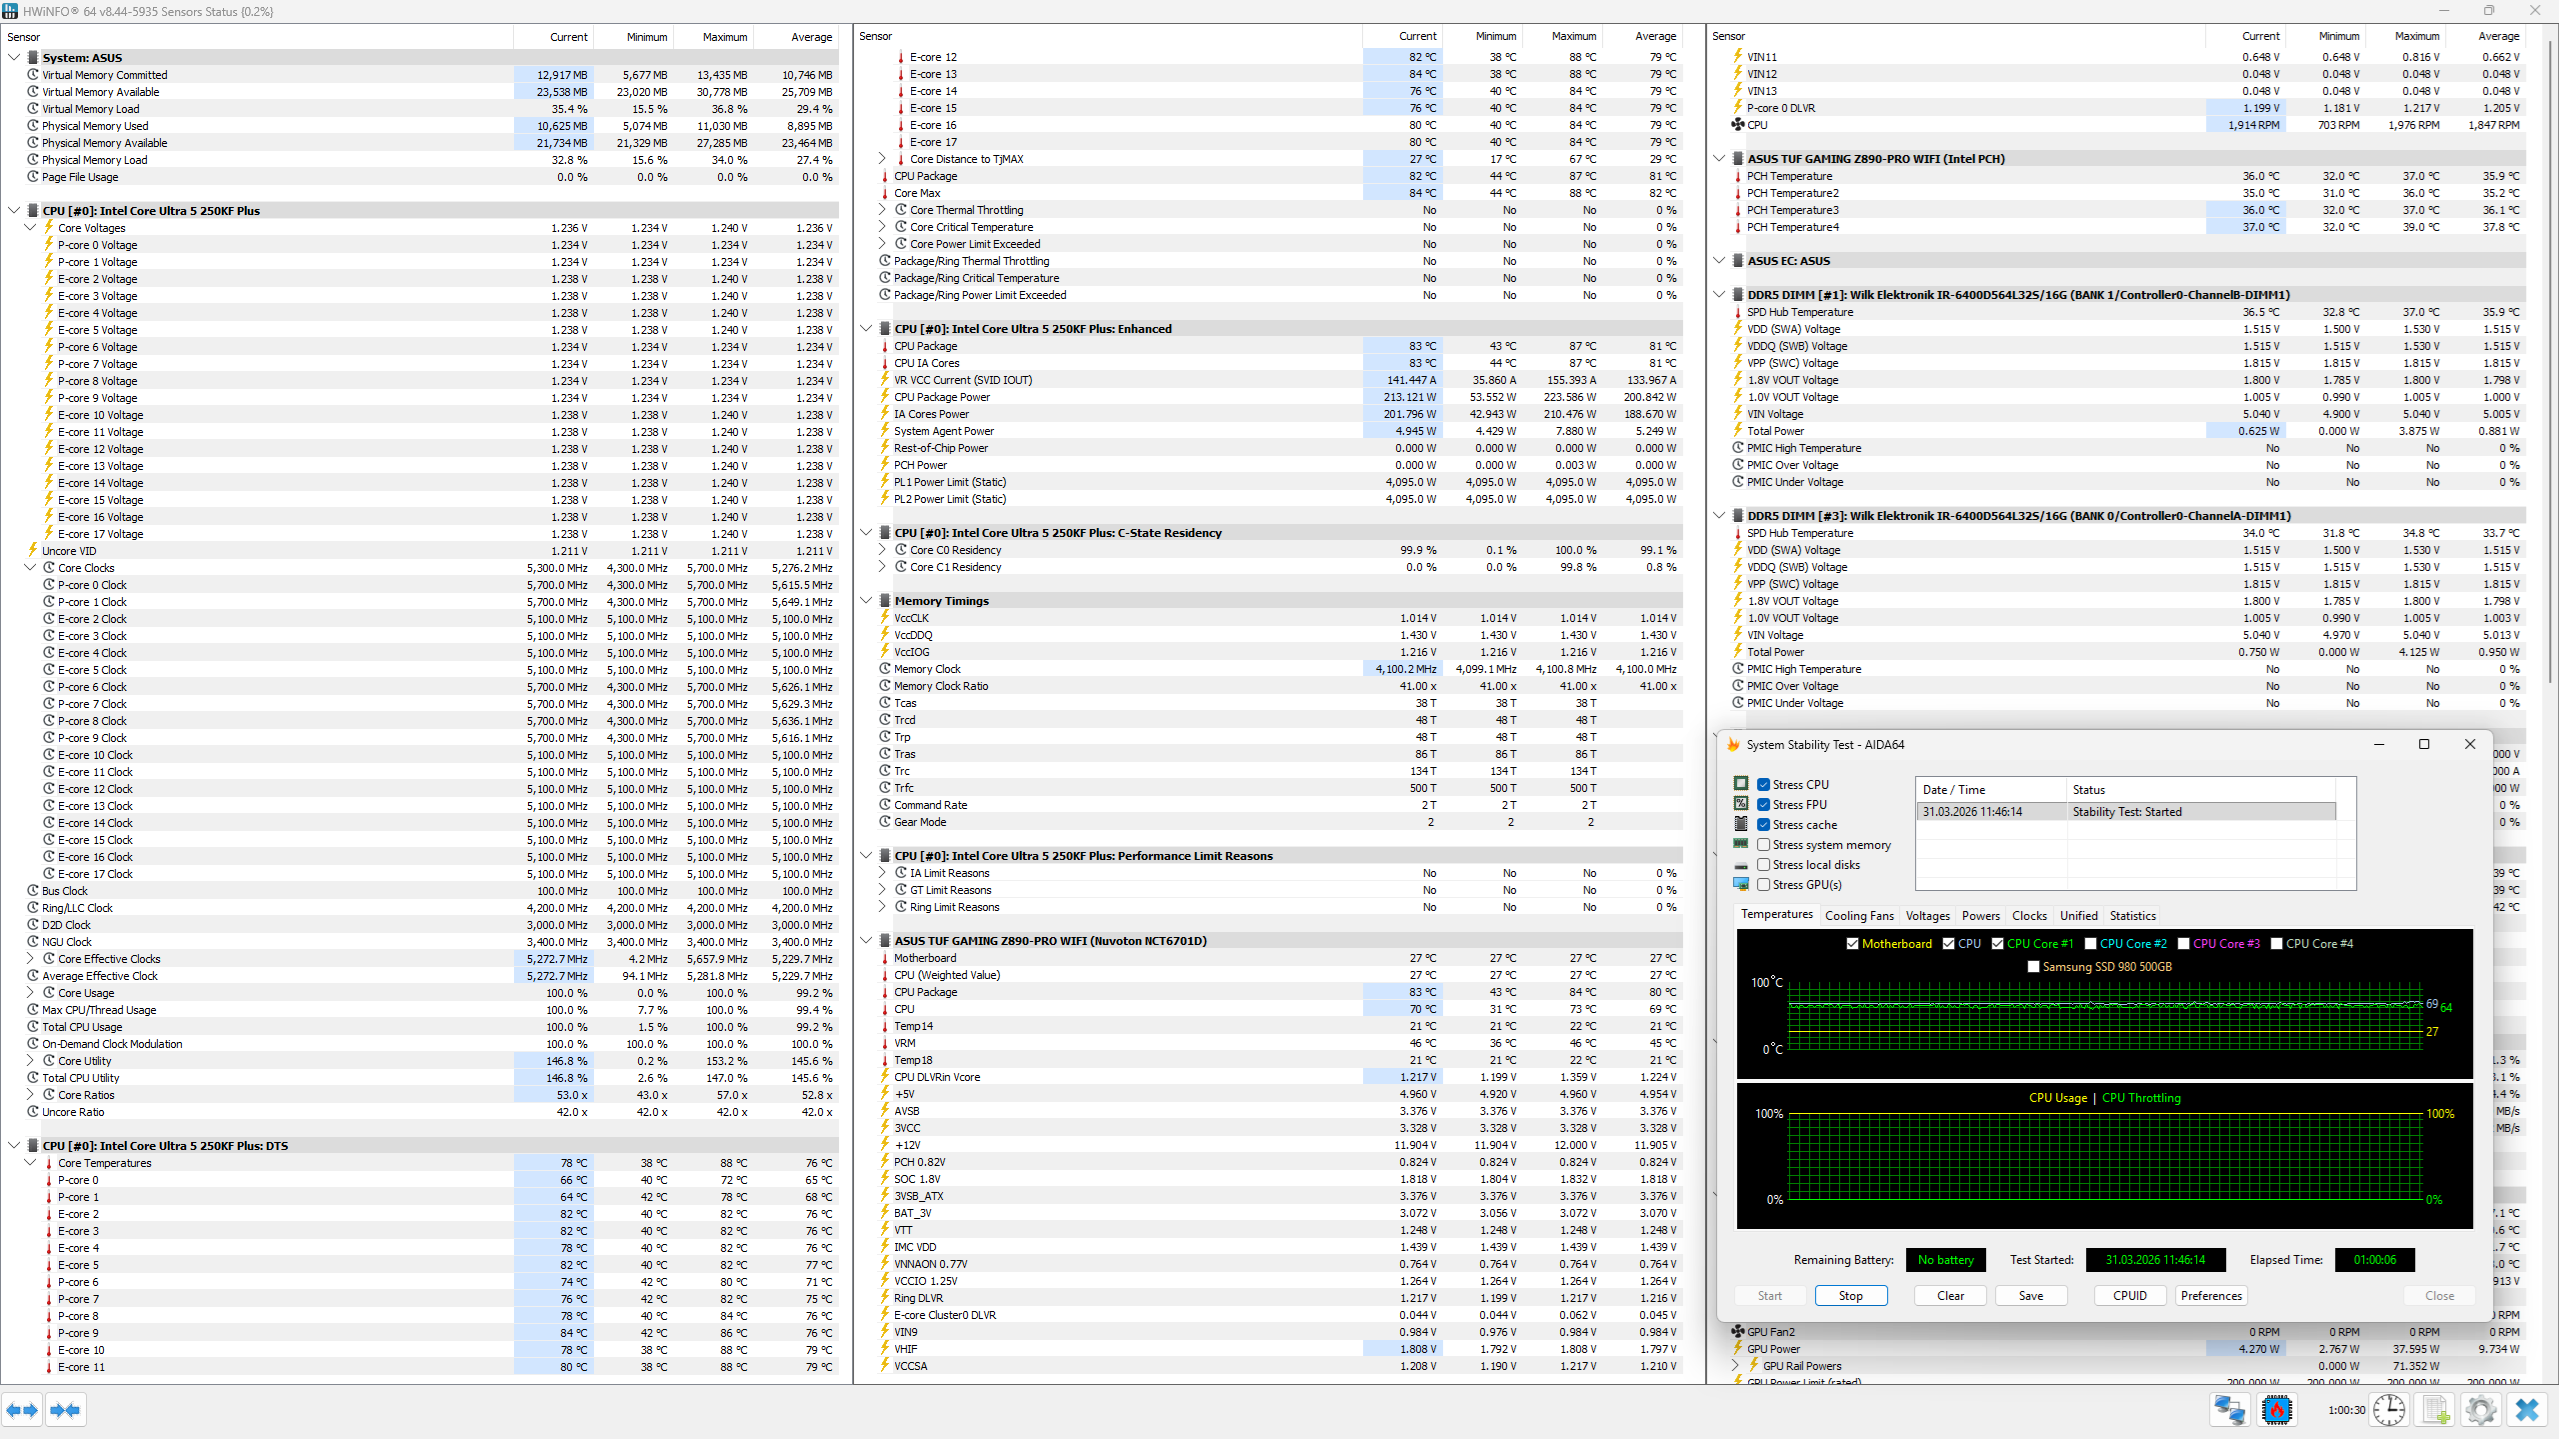Switch to the Cooling Fans tab
This screenshot has height=1439, width=2559.
point(1858,916)
